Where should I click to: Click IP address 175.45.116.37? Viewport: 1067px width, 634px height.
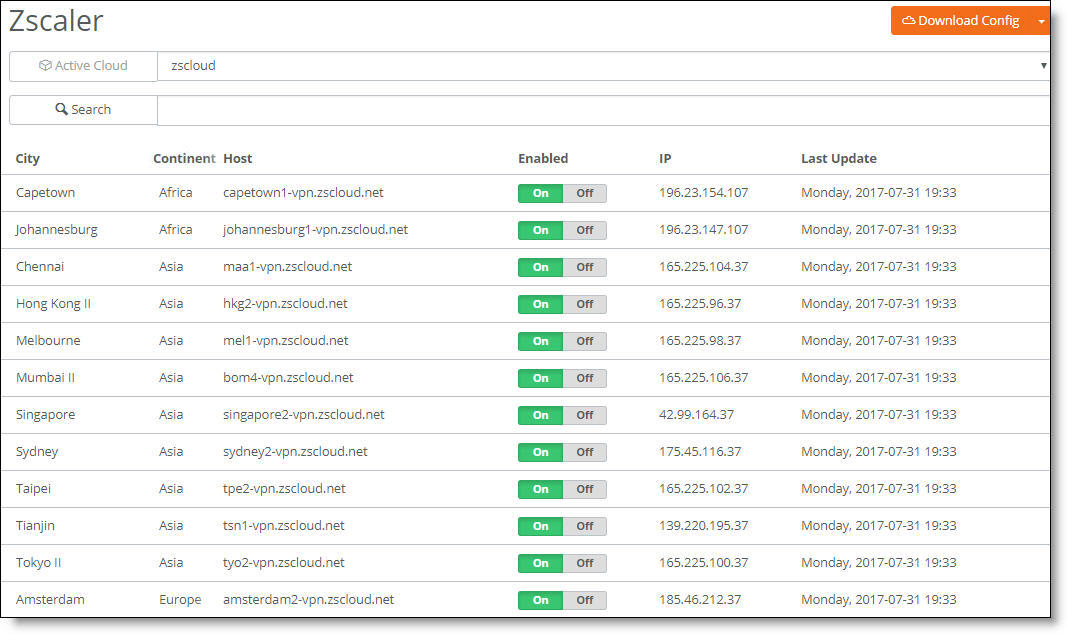click(x=700, y=451)
